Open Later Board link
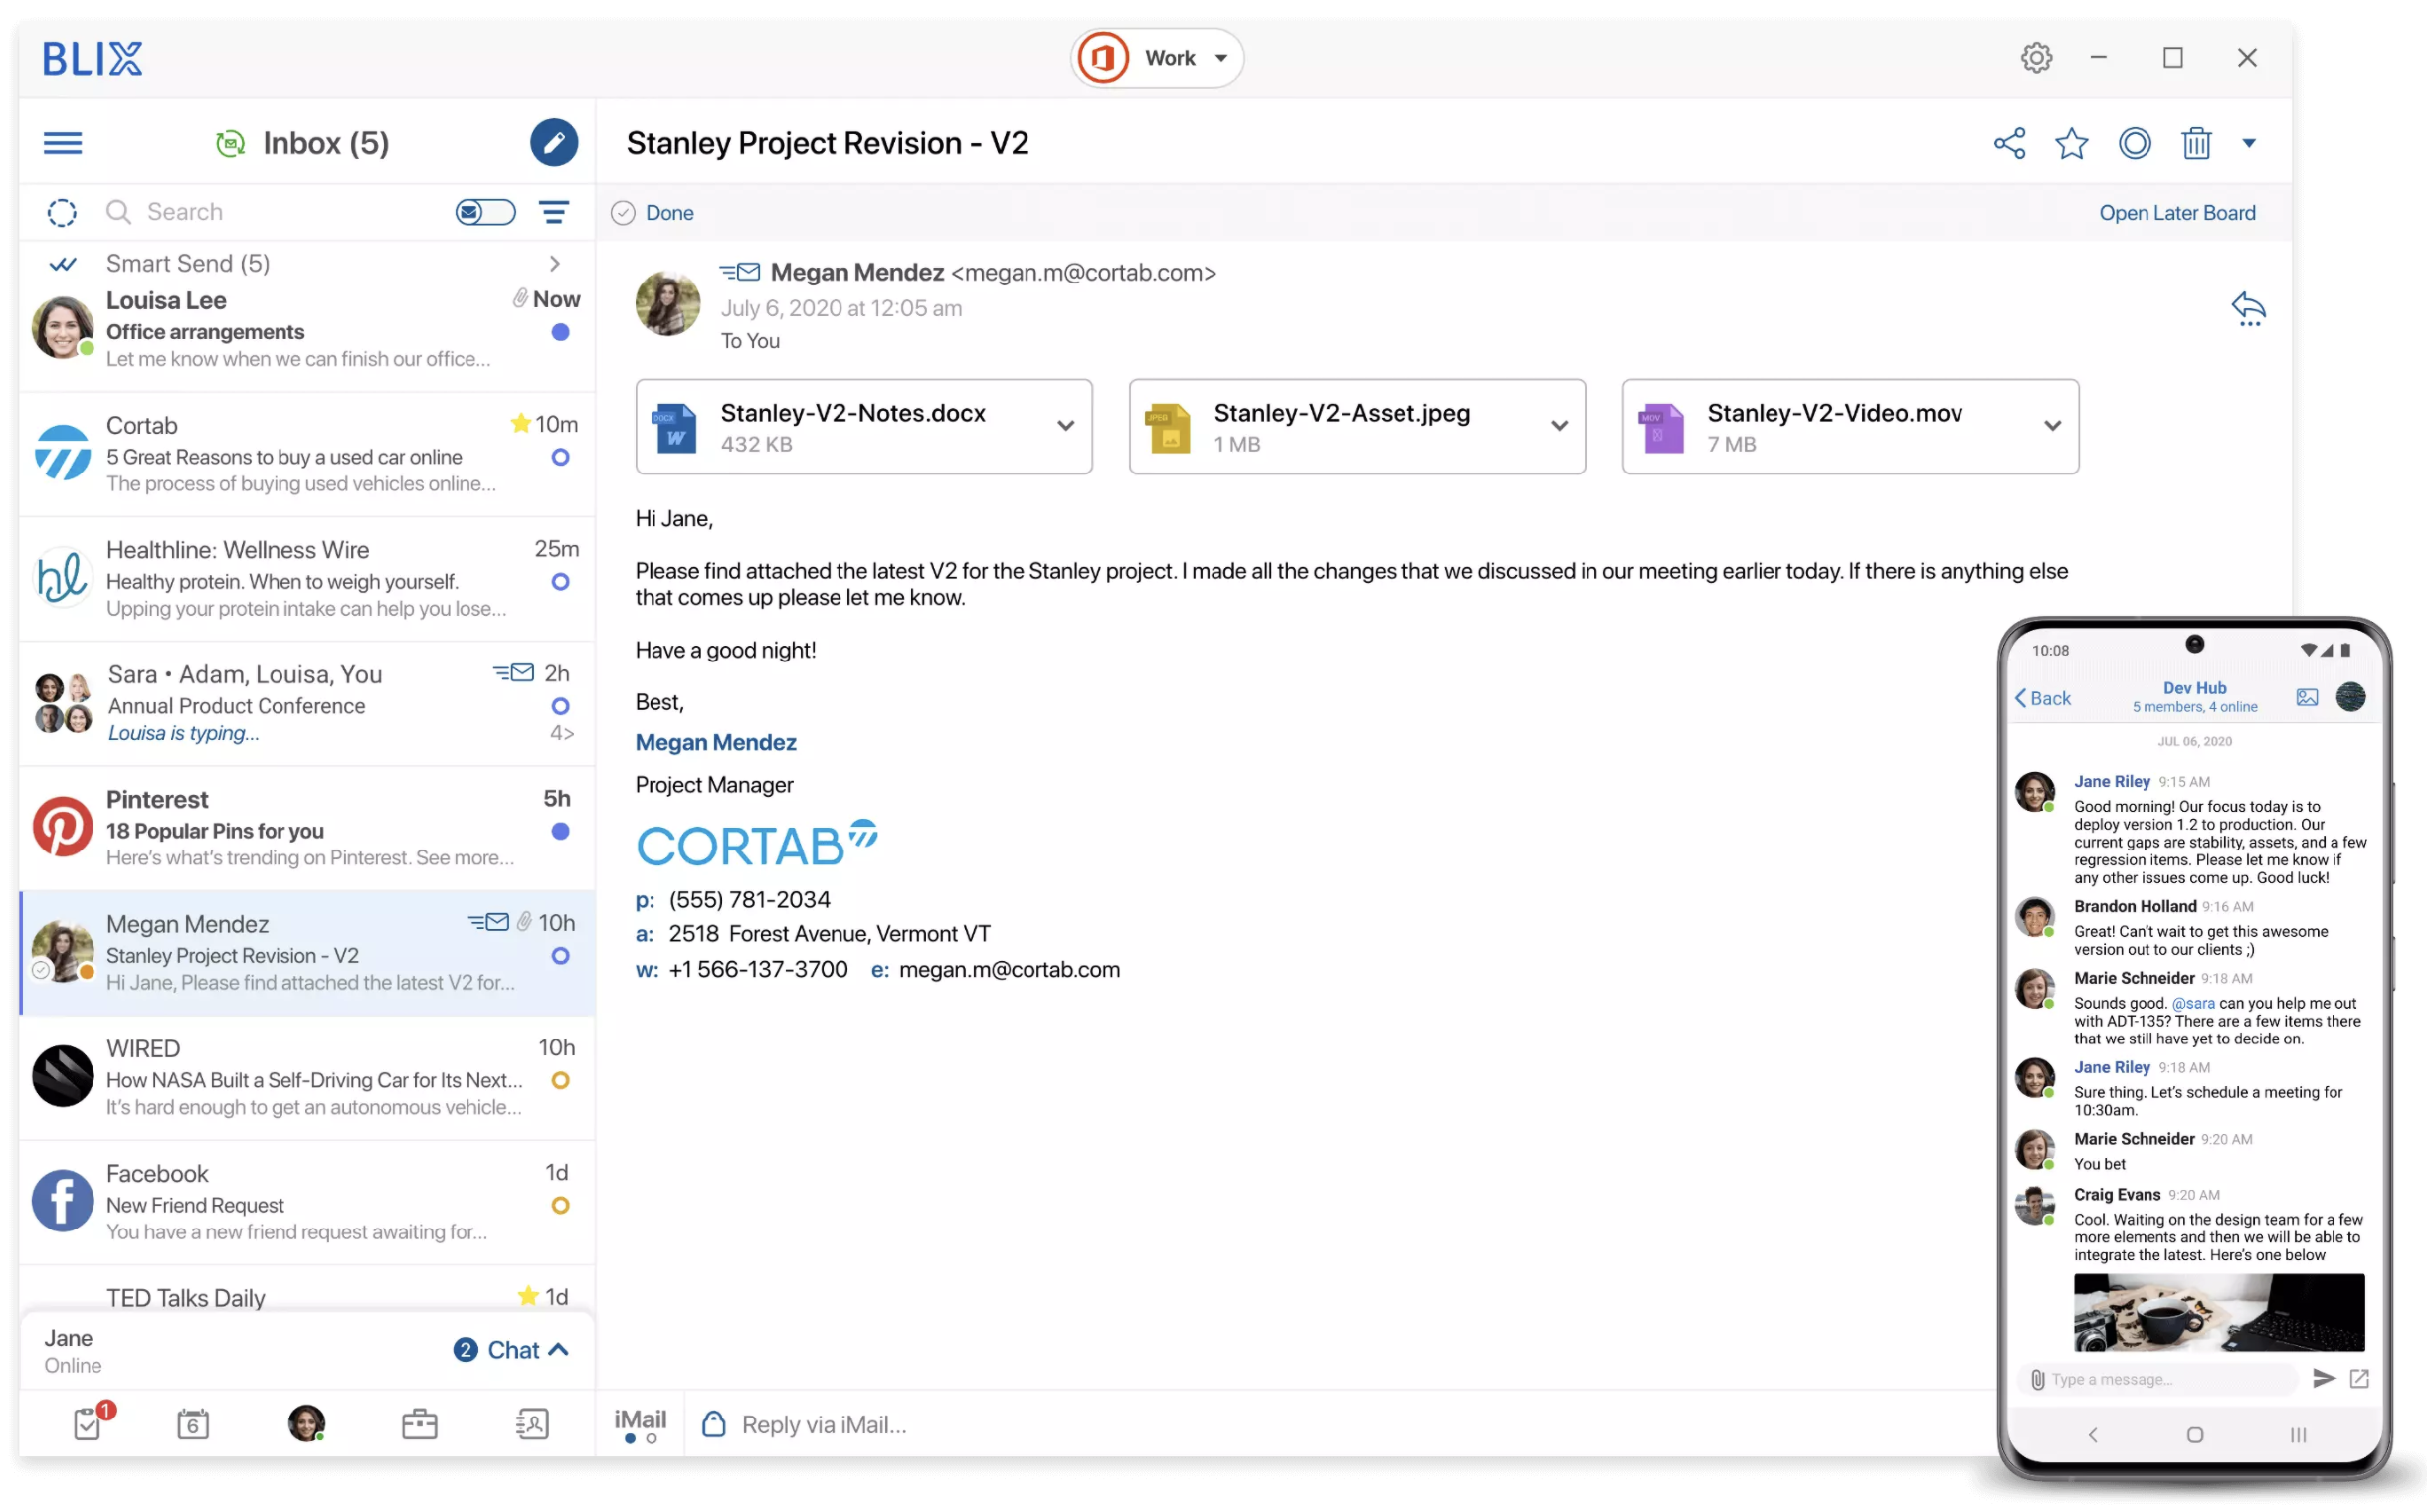Screen dimensions: 2427x1512 [2177, 212]
